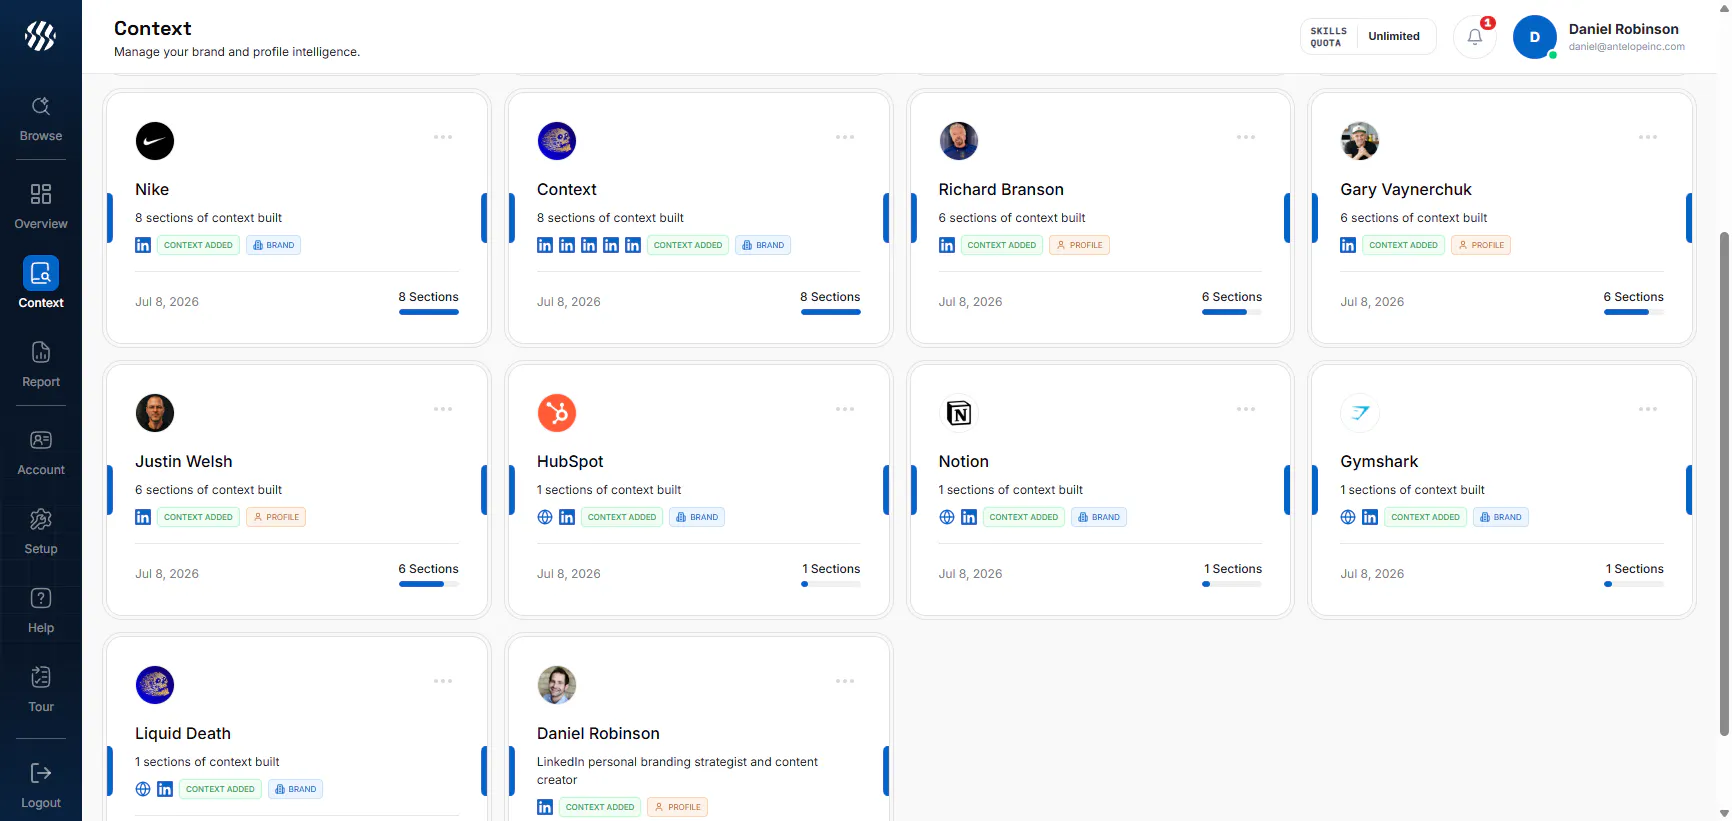Click the PROFILE tag on Richard Branson card
1732x821 pixels.
(x=1079, y=245)
